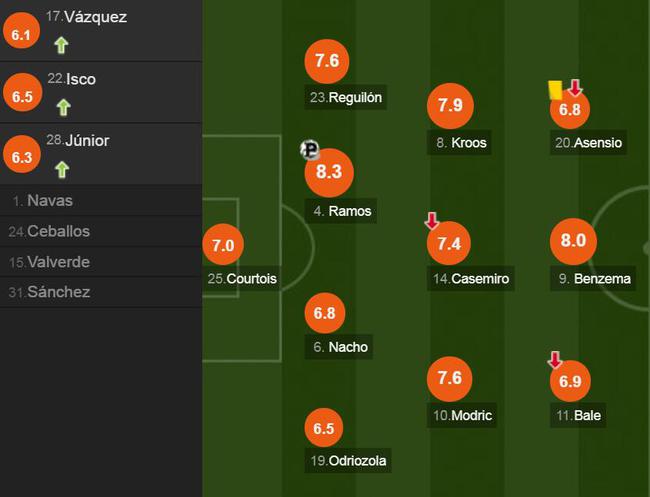
Task: Click the green sub-on arrow under Isco
Action: [x=63, y=107]
